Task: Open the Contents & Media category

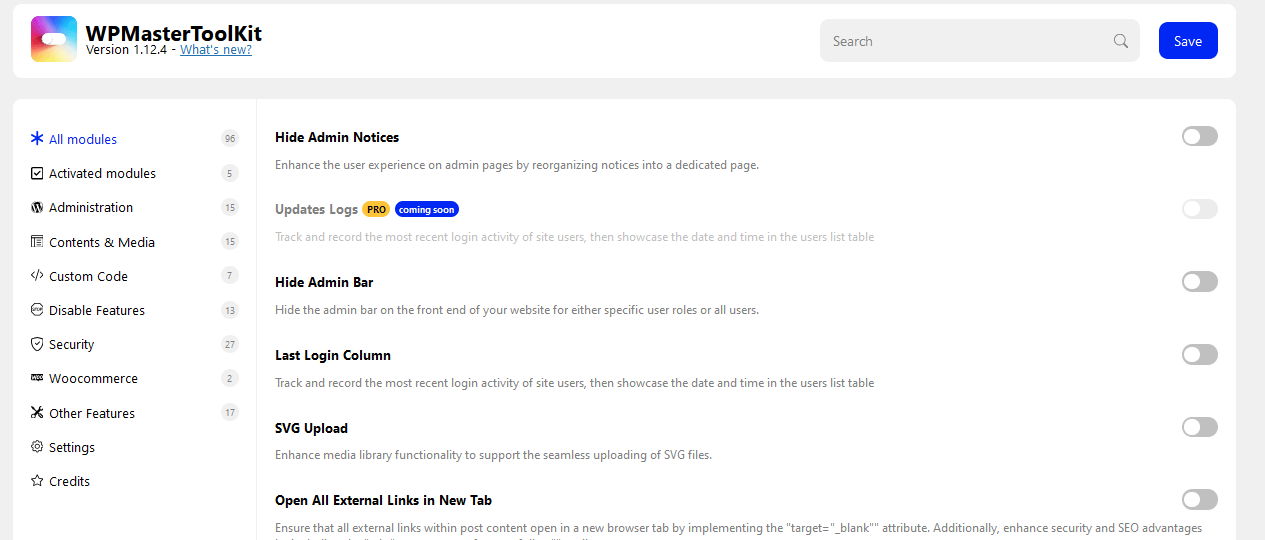Action: click(x=134, y=242)
